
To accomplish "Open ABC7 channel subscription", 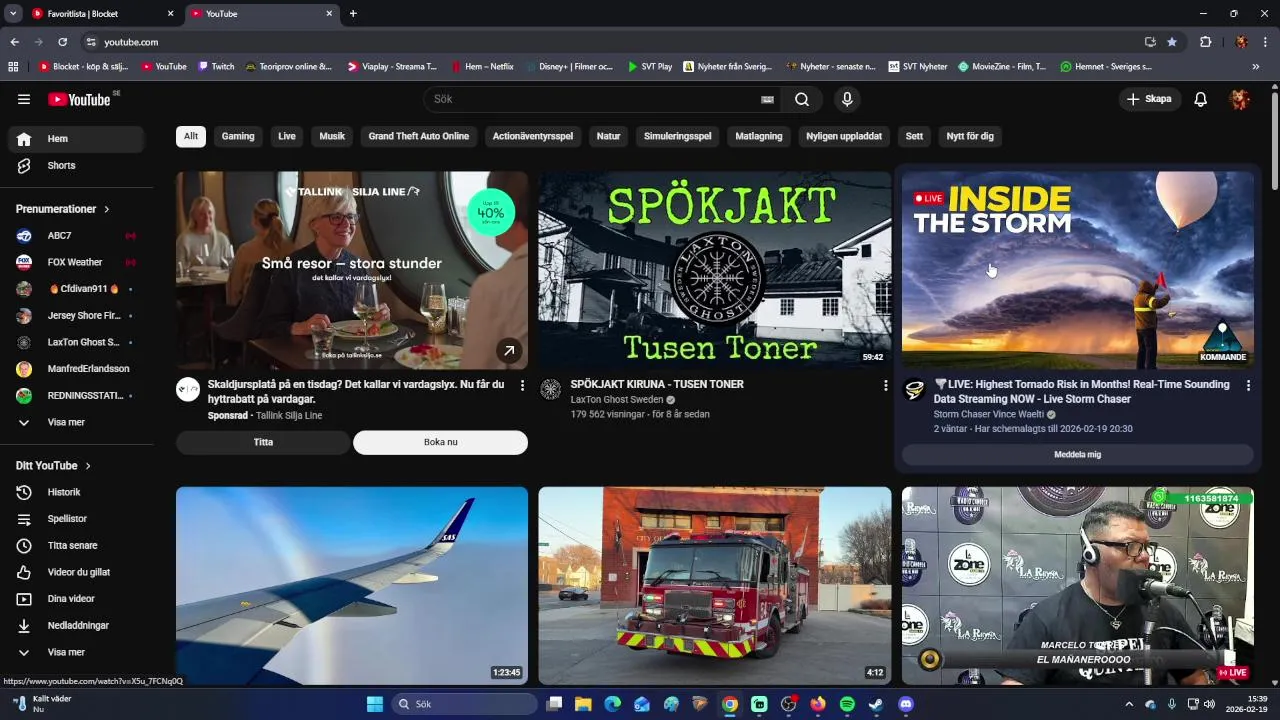I will [76, 235].
